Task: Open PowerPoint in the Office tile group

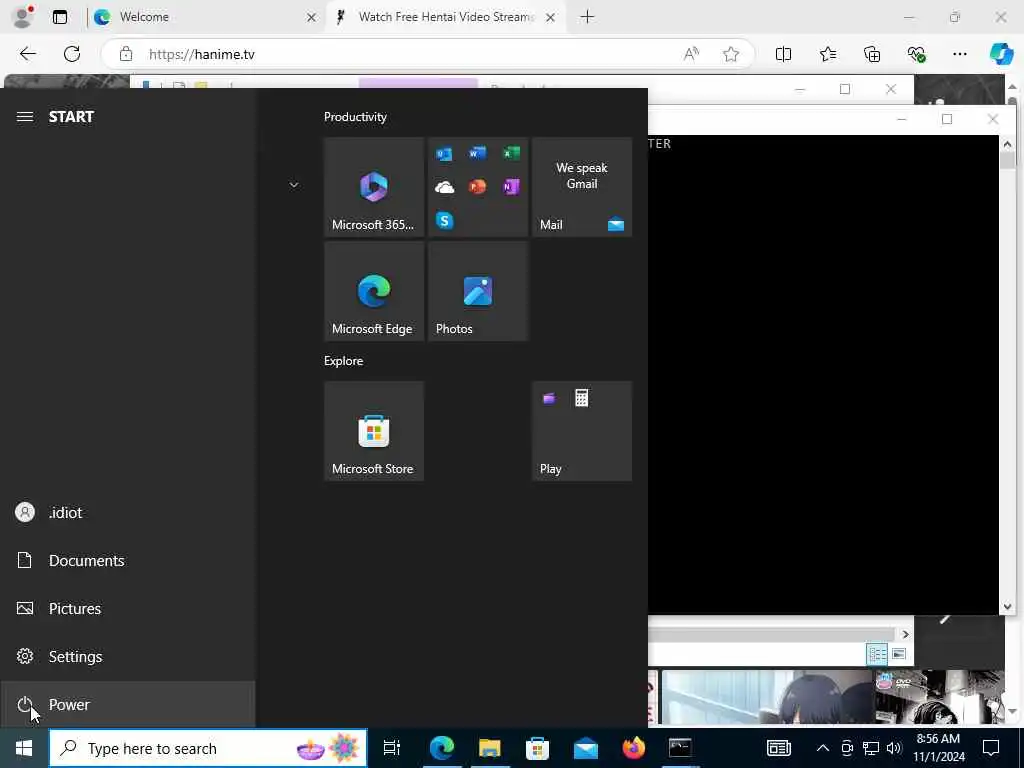Action: pos(477,187)
